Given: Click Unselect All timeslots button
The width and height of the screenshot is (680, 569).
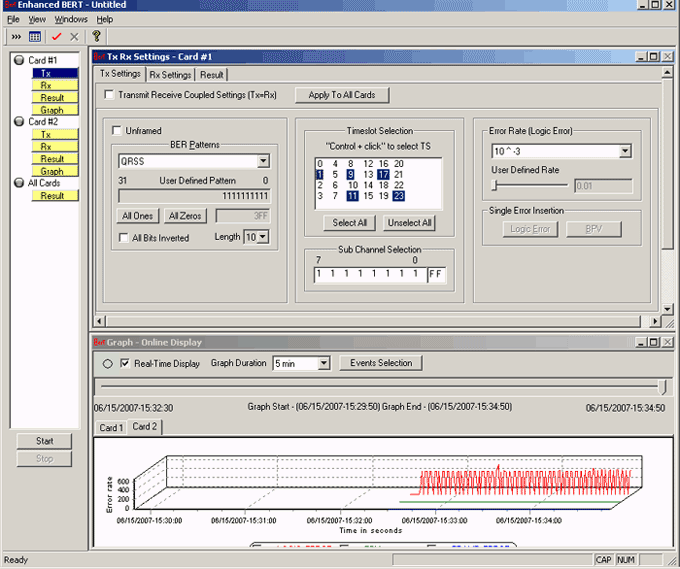Looking at the screenshot, I should 409,223.
